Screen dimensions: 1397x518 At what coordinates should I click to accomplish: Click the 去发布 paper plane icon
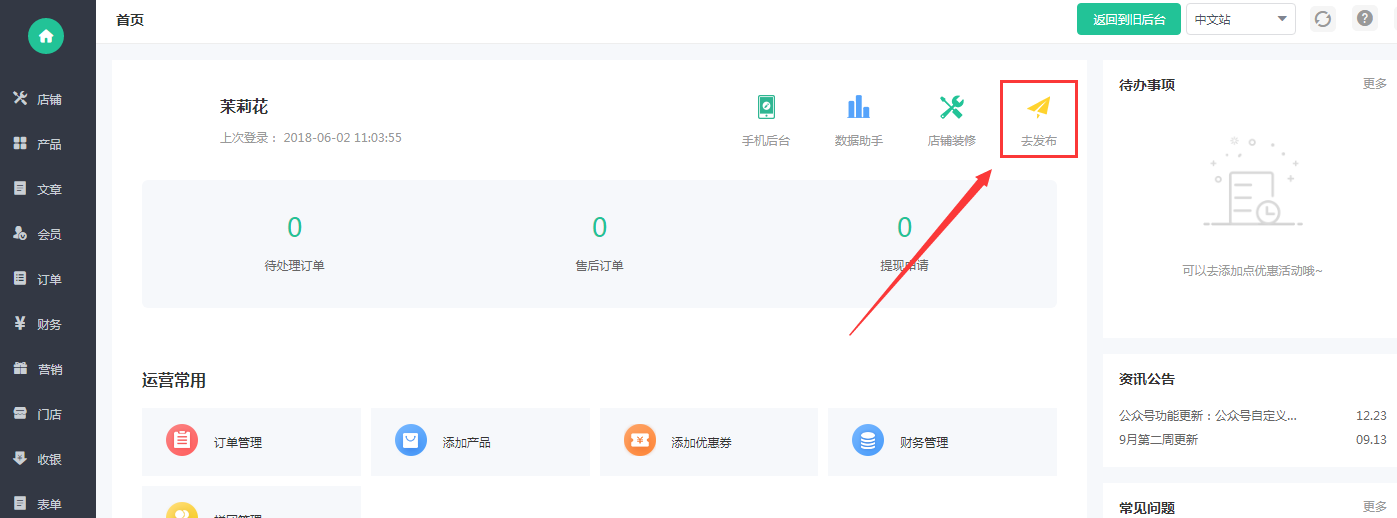coord(1039,107)
